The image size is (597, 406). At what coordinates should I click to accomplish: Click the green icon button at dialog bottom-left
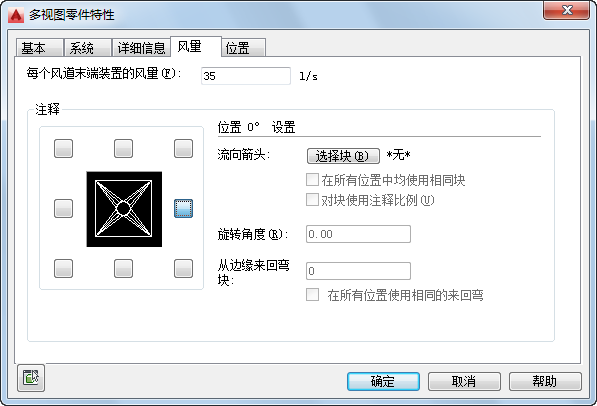31,378
